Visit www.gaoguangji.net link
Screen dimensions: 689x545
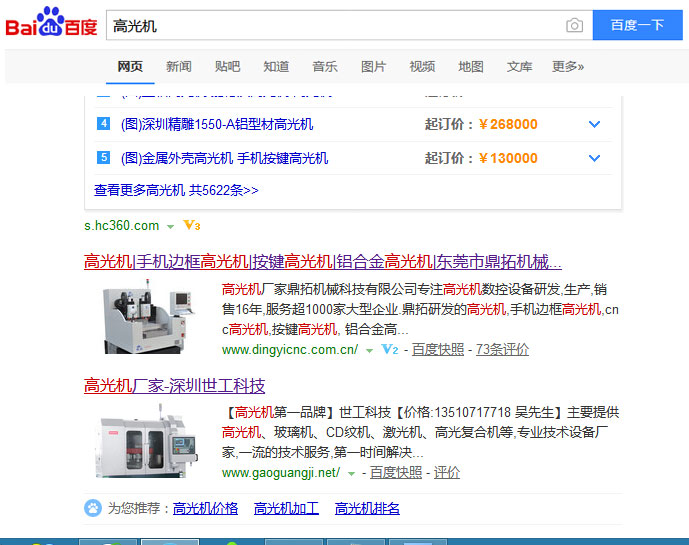coord(281,473)
